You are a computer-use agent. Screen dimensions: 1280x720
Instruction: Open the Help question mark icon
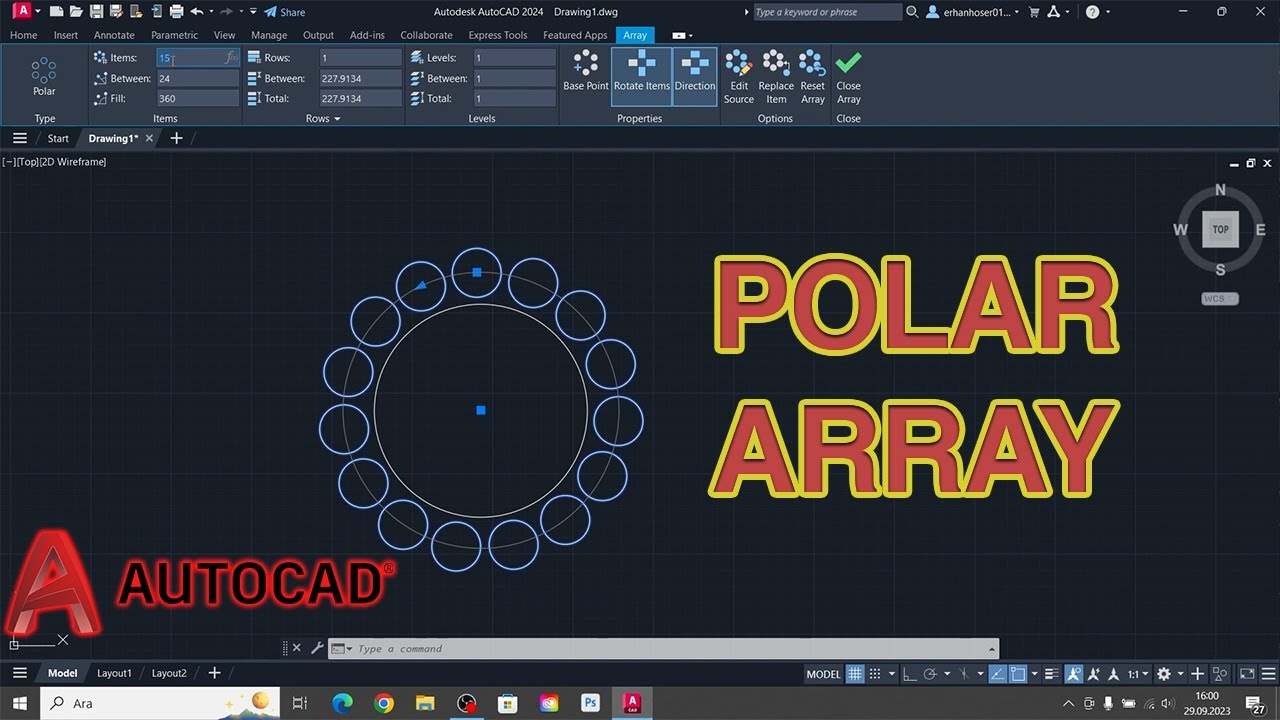click(x=1092, y=12)
